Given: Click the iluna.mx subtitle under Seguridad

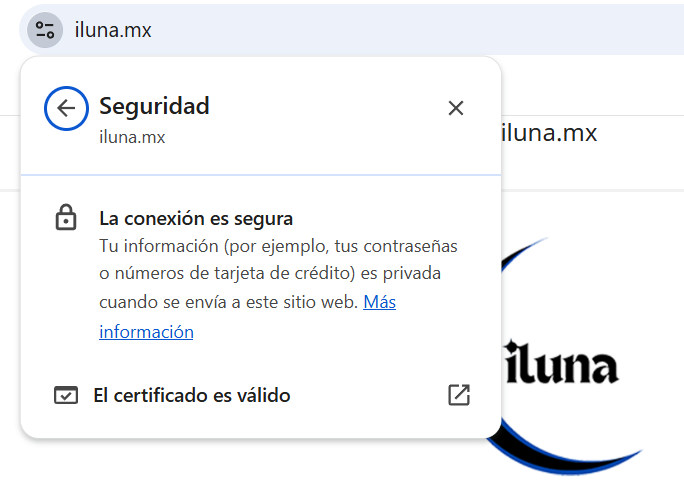Looking at the screenshot, I should 132,137.
